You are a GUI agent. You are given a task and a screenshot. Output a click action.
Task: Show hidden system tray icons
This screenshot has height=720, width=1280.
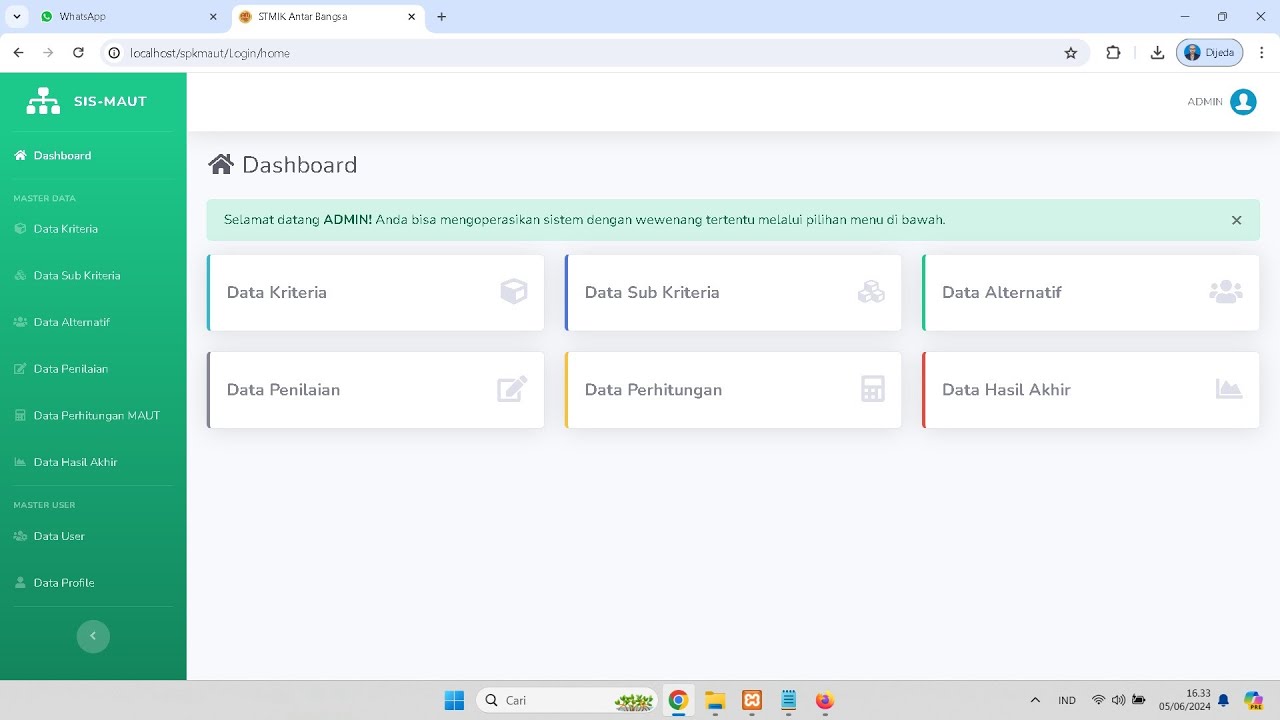click(x=1035, y=700)
